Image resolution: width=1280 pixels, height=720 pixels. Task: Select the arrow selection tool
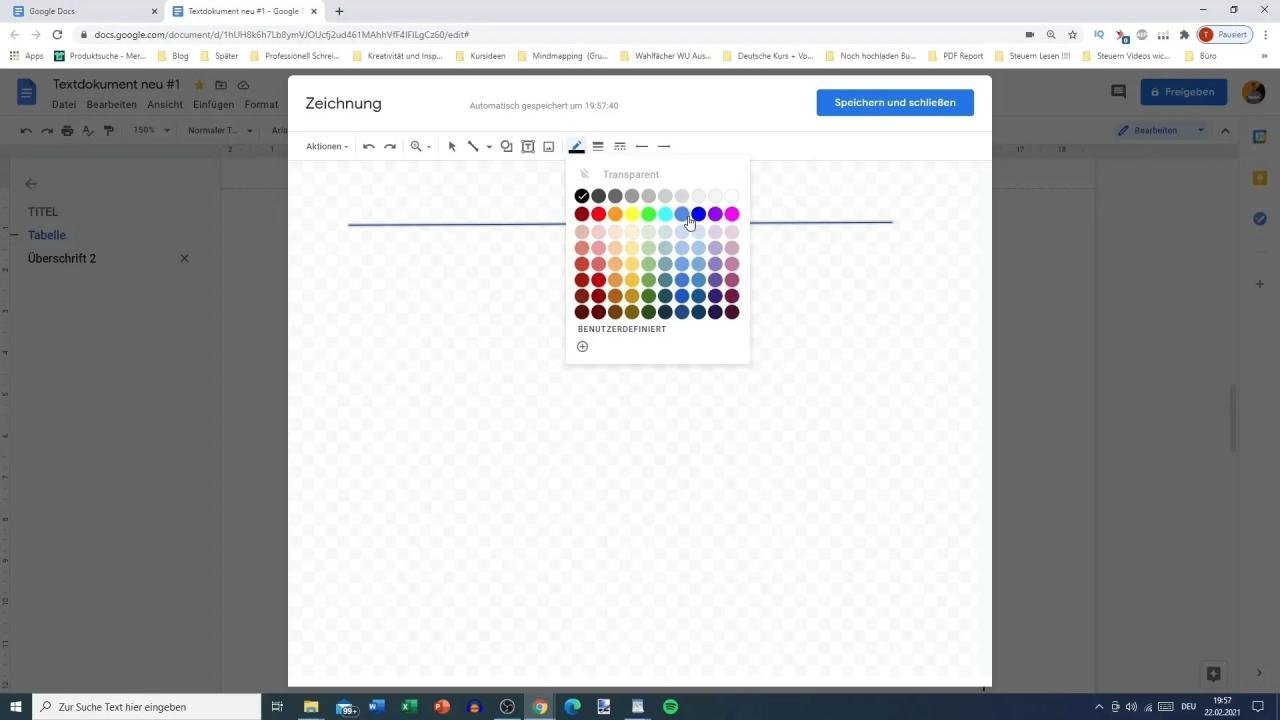(x=452, y=146)
